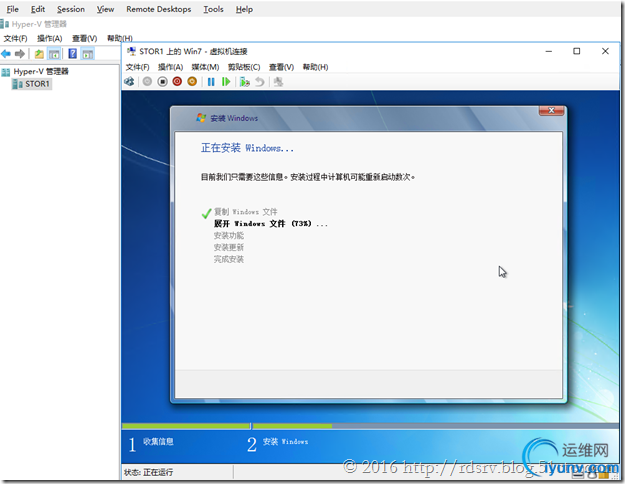Click the forward arrow in Hyper-V Manager toolbar
This screenshot has width=625, height=484.
pos(20,53)
